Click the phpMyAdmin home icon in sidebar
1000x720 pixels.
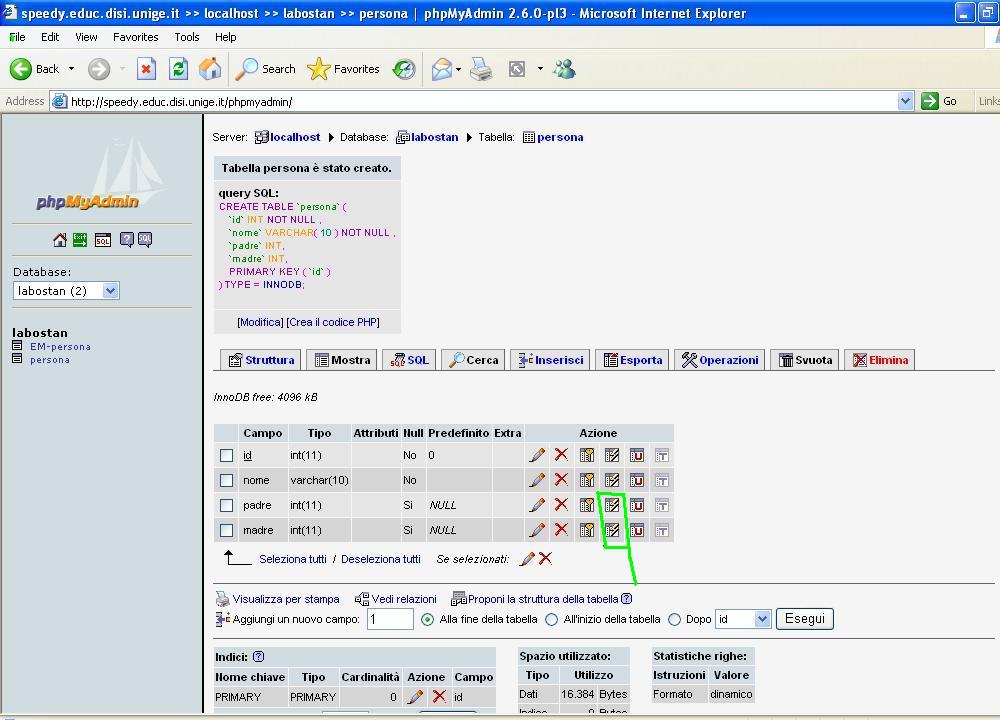click(60, 240)
